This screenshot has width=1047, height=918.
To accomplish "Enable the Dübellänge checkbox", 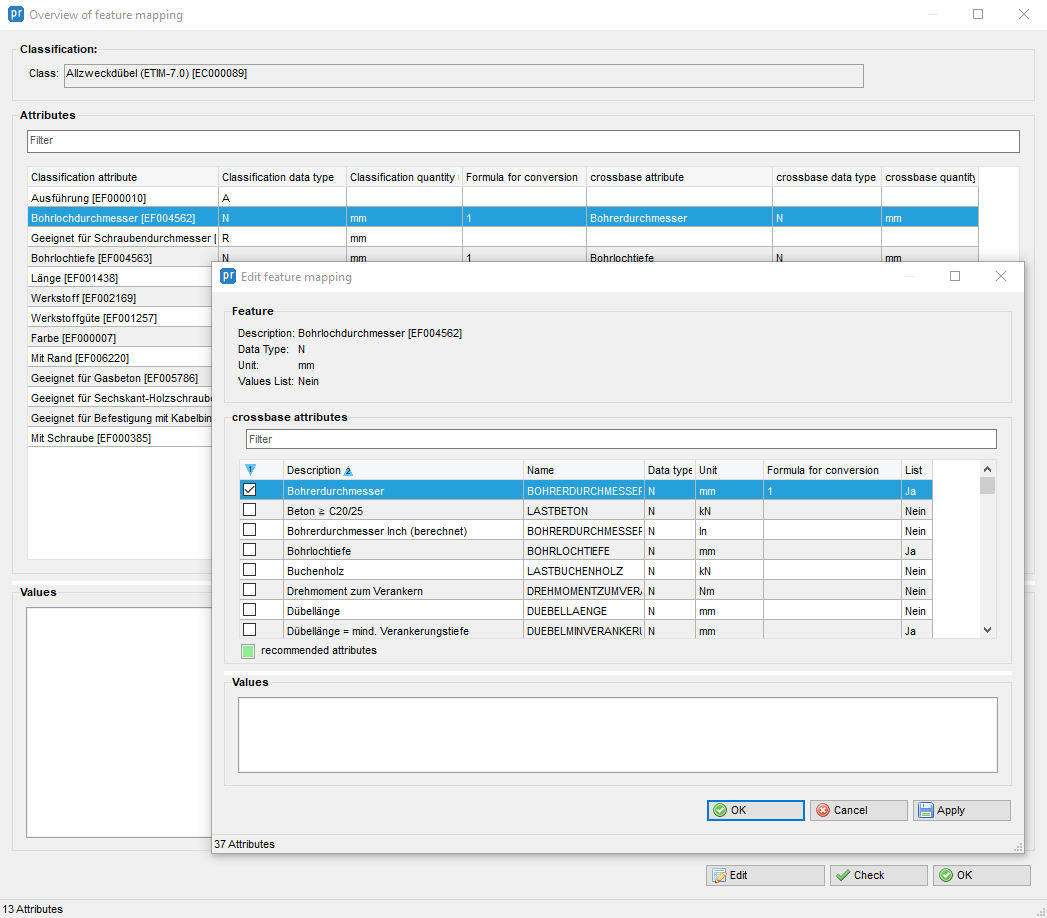I will [x=250, y=610].
